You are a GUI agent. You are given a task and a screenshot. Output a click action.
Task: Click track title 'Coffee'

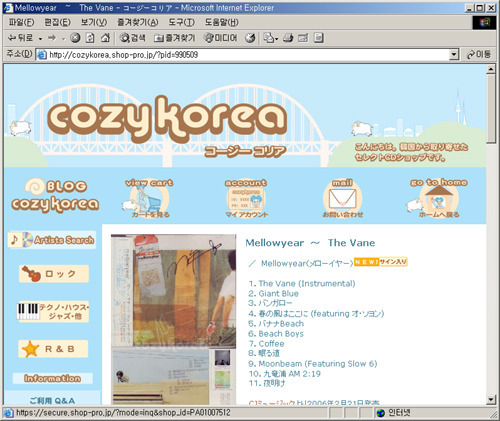tap(271, 344)
